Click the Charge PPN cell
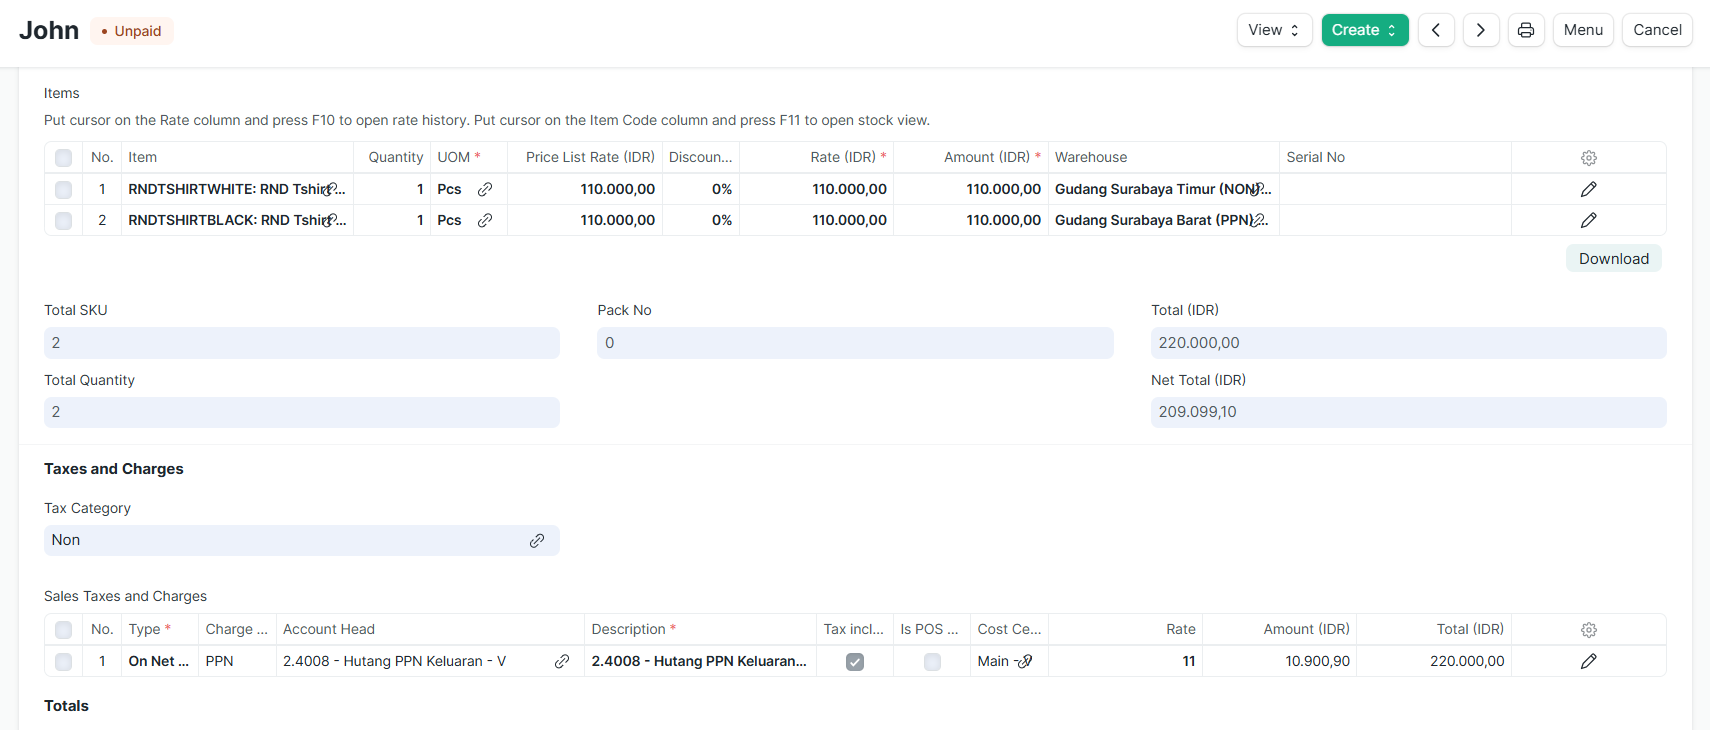Screen dimensions: 1710x730 click(238, 661)
